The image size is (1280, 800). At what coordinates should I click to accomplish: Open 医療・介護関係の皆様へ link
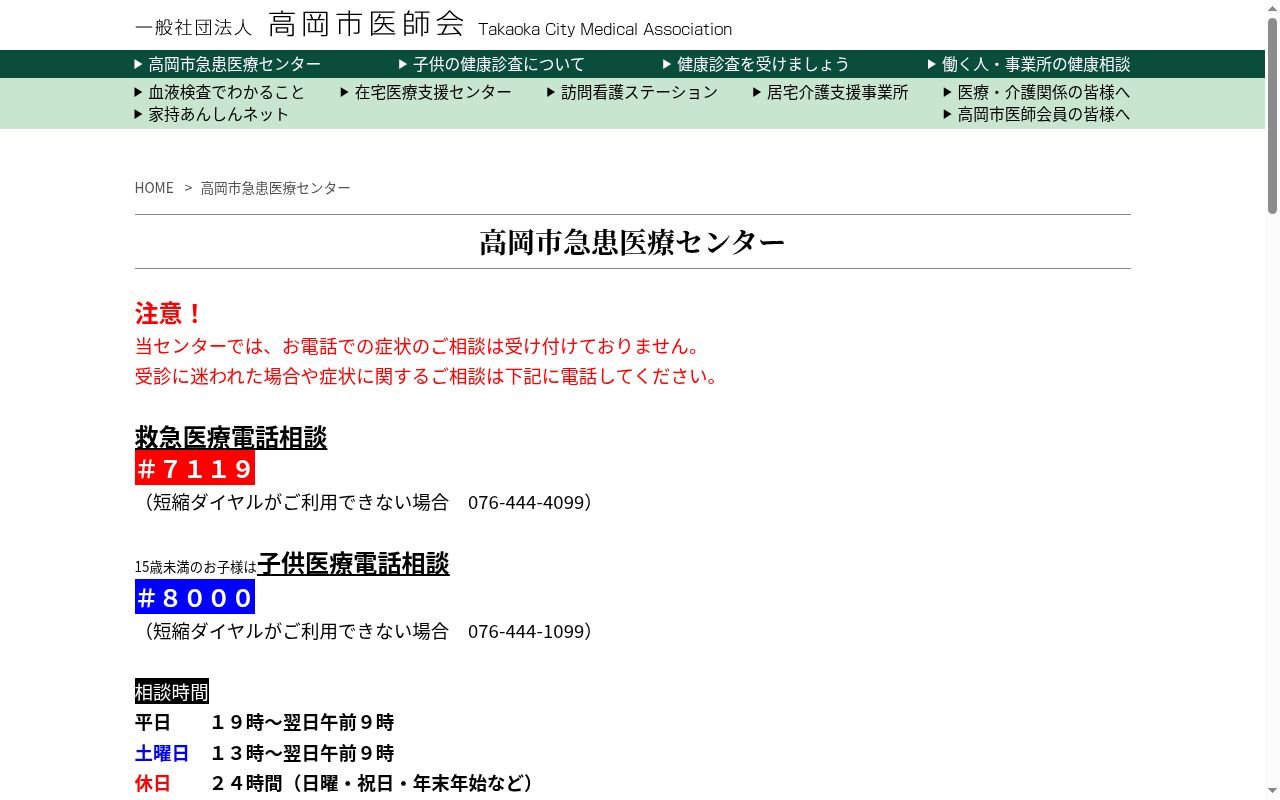1037,92
